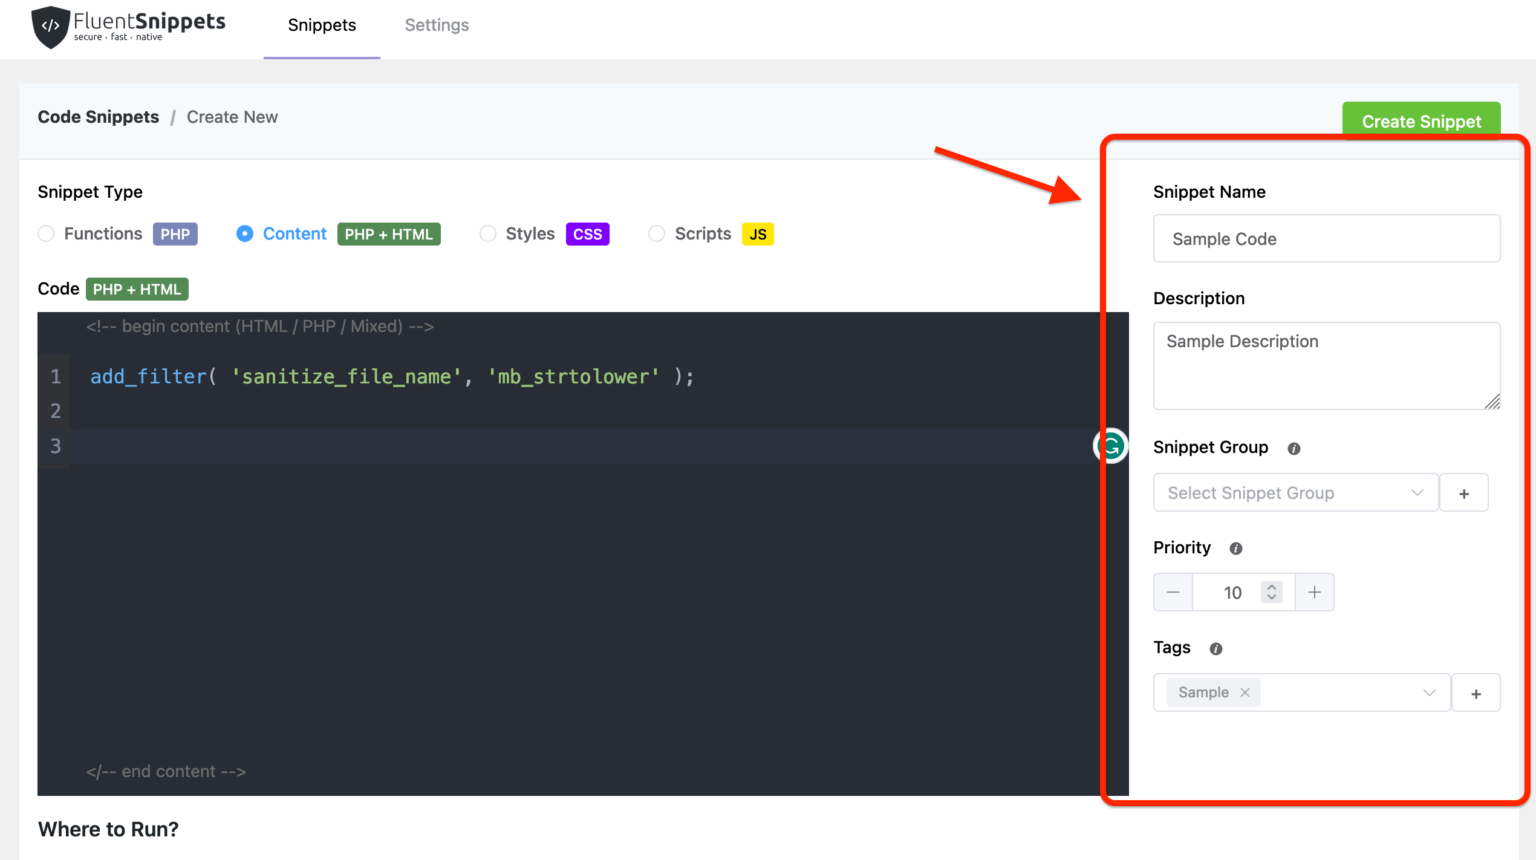Open the Select Snippet Group dropdown
The image size is (1536, 860).
coord(1295,492)
